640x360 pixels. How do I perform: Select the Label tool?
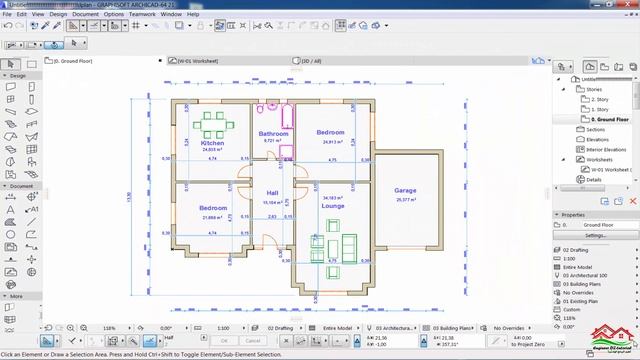point(31,209)
